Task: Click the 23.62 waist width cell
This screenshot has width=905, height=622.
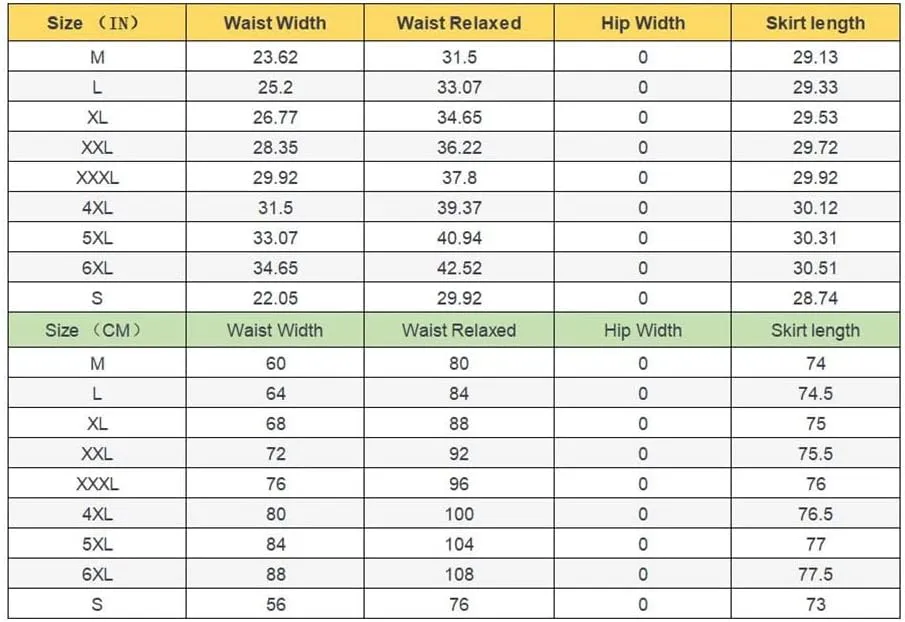Action: [x=275, y=57]
